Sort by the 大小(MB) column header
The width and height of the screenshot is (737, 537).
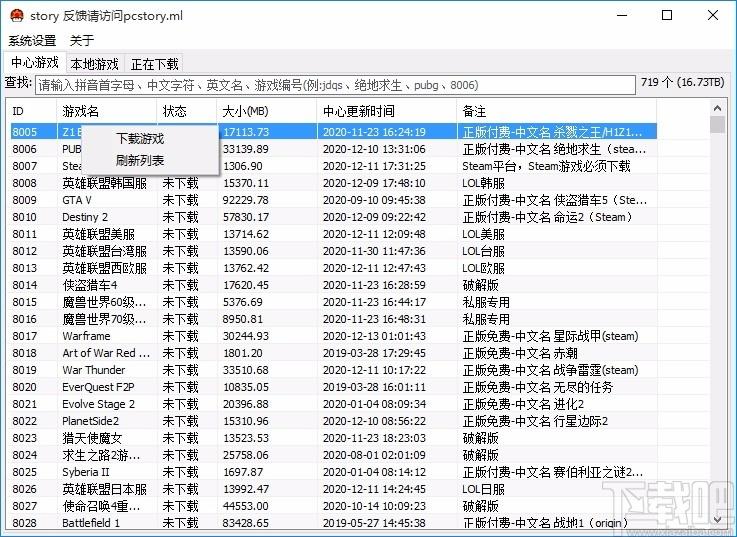pyautogui.click(x=267, y=111)
